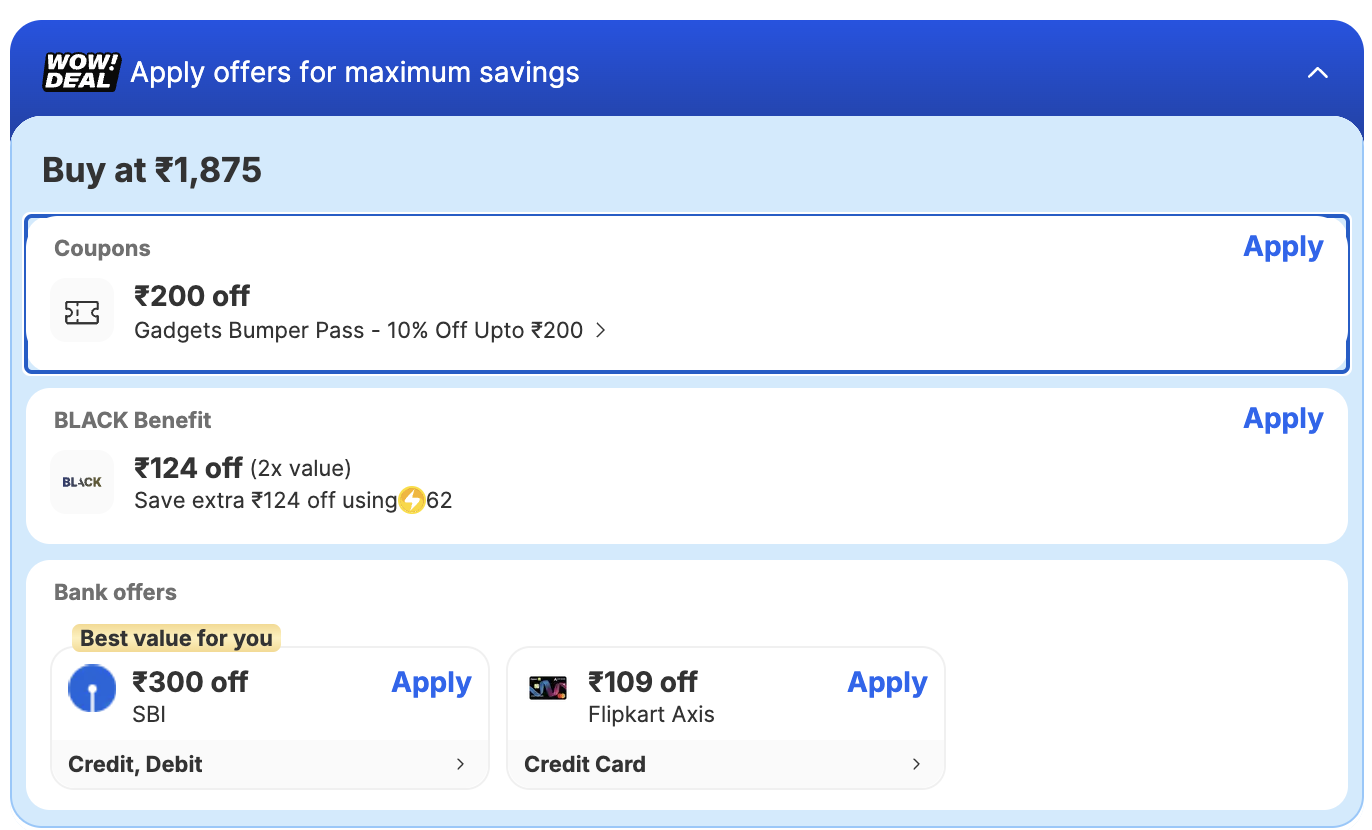Click the coupon ticket icon
Viewport: 1372px width, 830px height.
coord(82,313)
